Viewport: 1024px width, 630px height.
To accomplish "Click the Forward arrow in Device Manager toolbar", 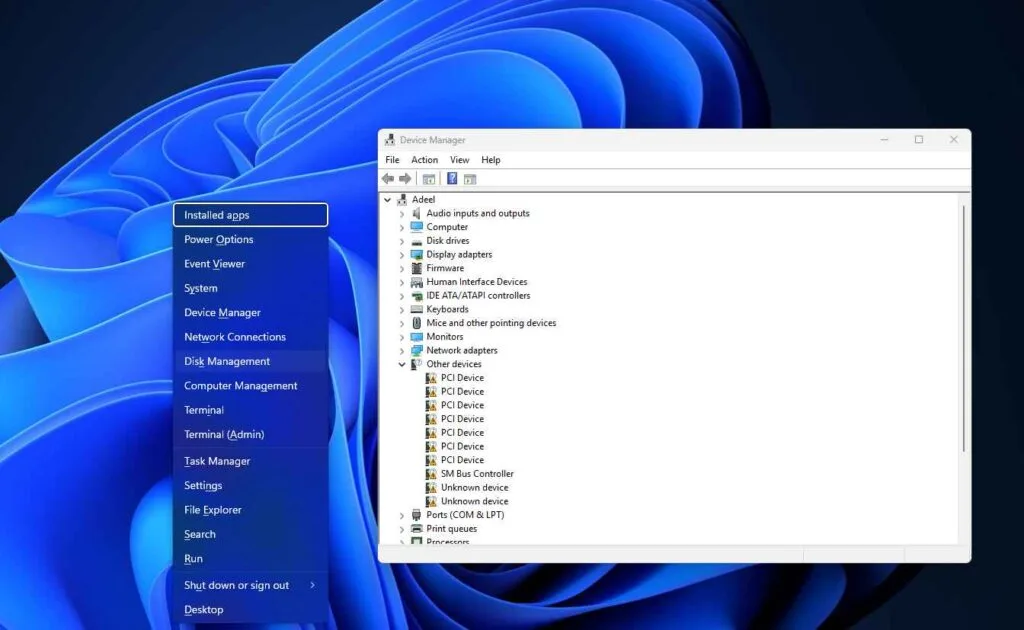I will (x=405, y=178).
